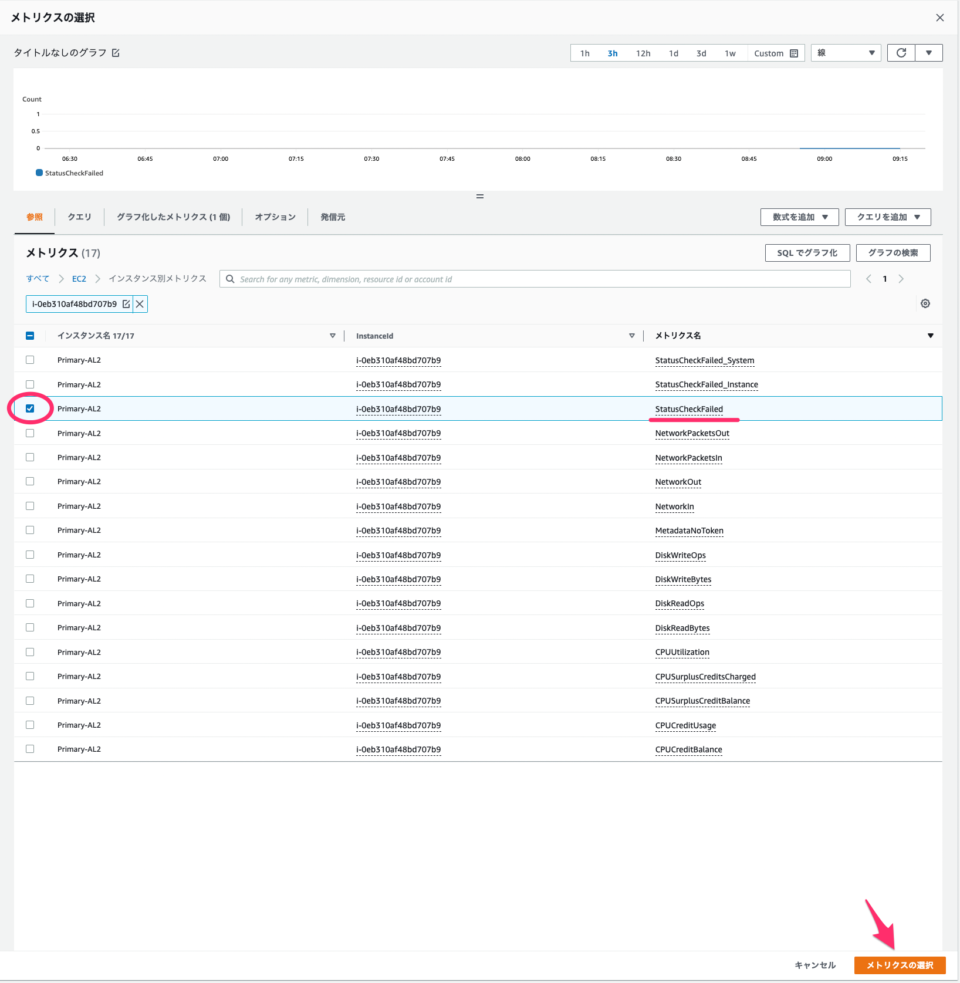Viewport: 960px width, 983px height.
Task: Check the select-all checkbox in table header
Action: pos(30,335)
